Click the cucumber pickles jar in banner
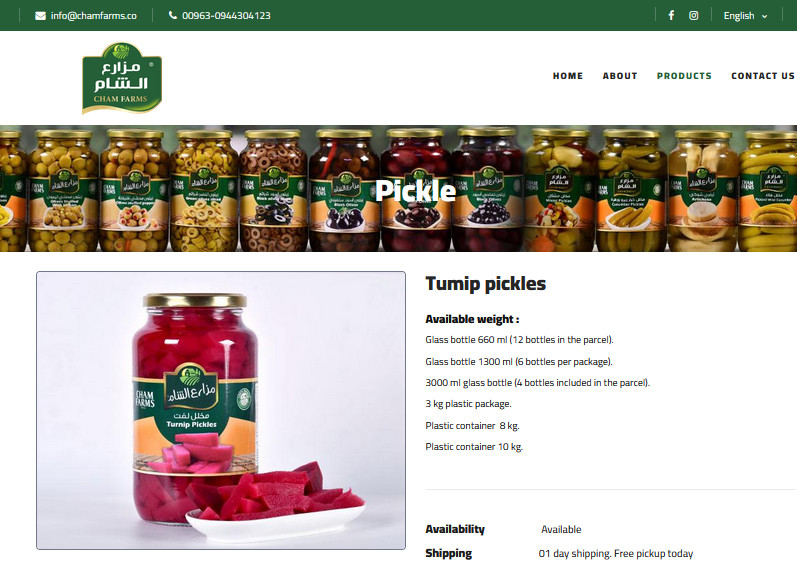The width and height of the screenshot is (797, 588). coord(631,191)
